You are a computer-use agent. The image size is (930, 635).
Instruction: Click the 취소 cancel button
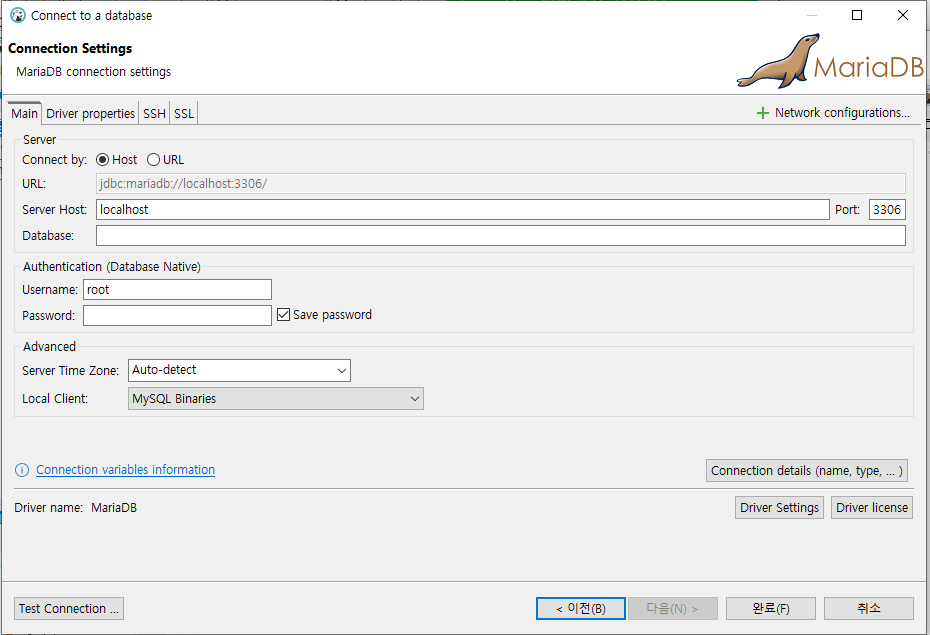pos(868,609)
